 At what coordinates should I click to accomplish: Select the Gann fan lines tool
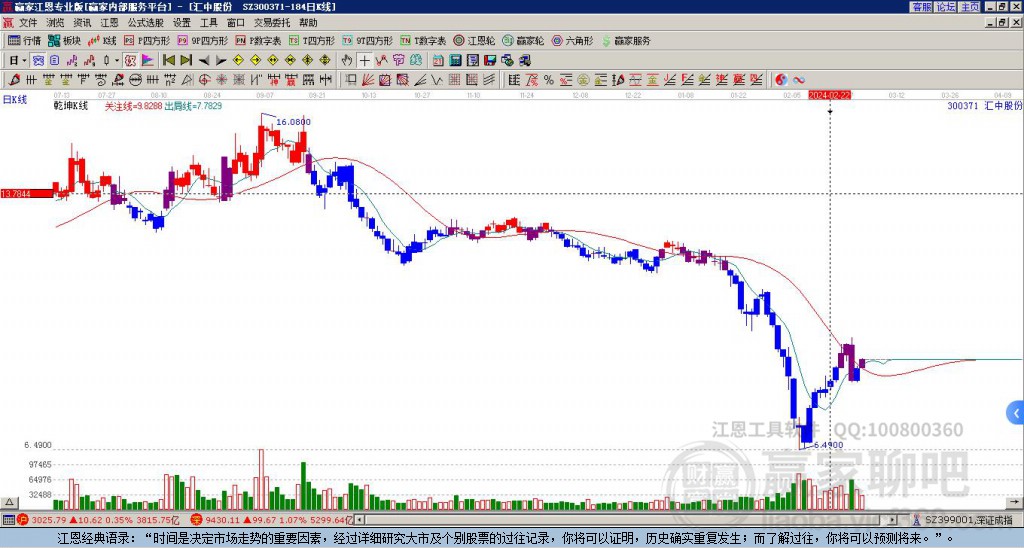[x=368, y=80]
